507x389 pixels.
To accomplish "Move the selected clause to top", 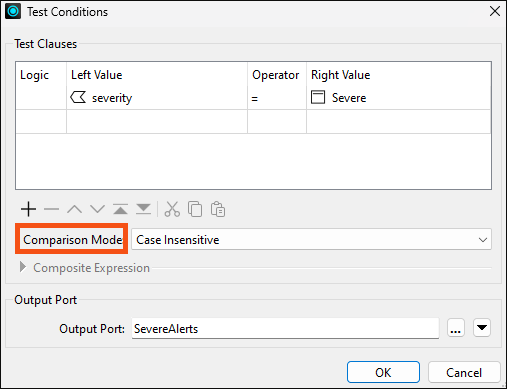I will [120, 209].
